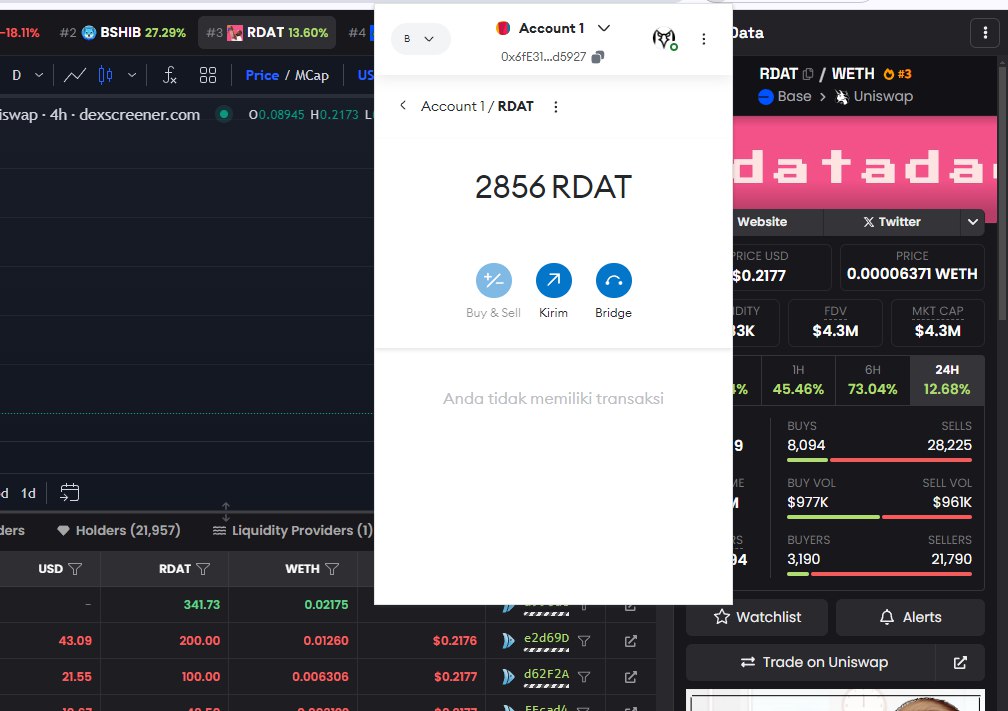Open Trade on Uniswap external link icon
The image size is (1008, 711).
(960, 662)
